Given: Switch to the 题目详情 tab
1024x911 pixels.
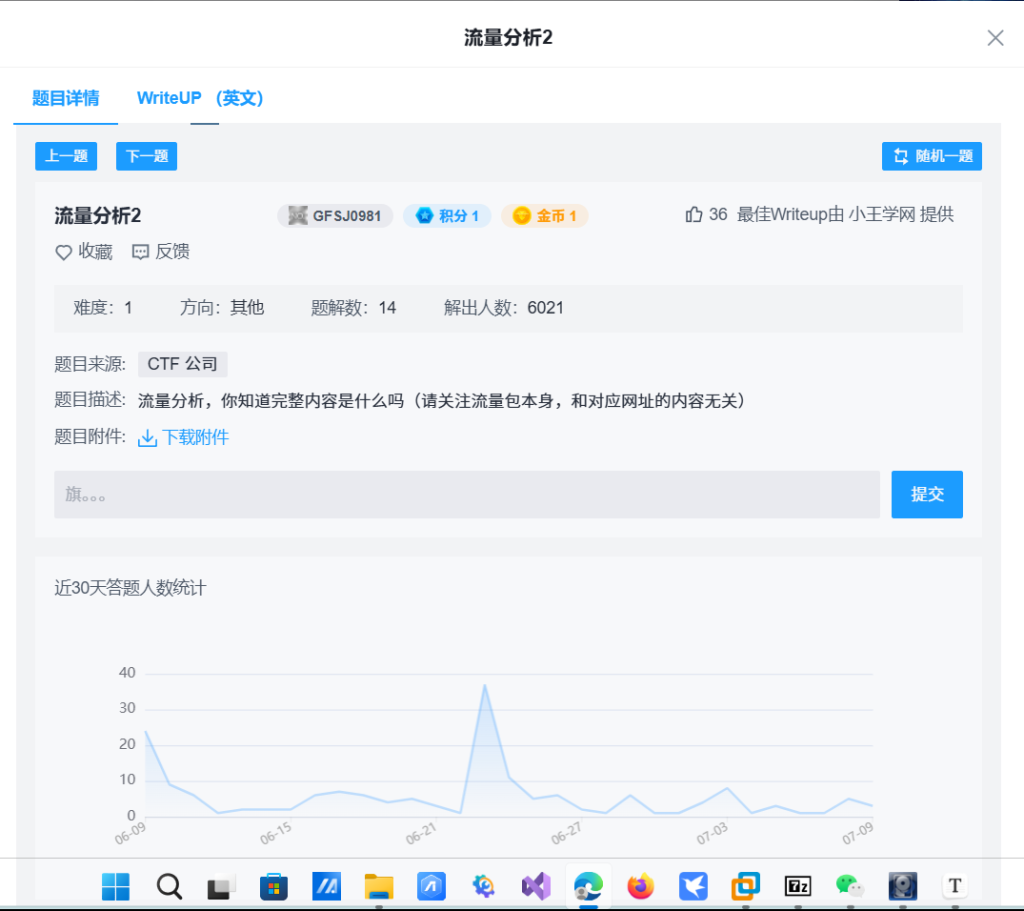Looking at the screenshot, I should [x=65, y=98].
